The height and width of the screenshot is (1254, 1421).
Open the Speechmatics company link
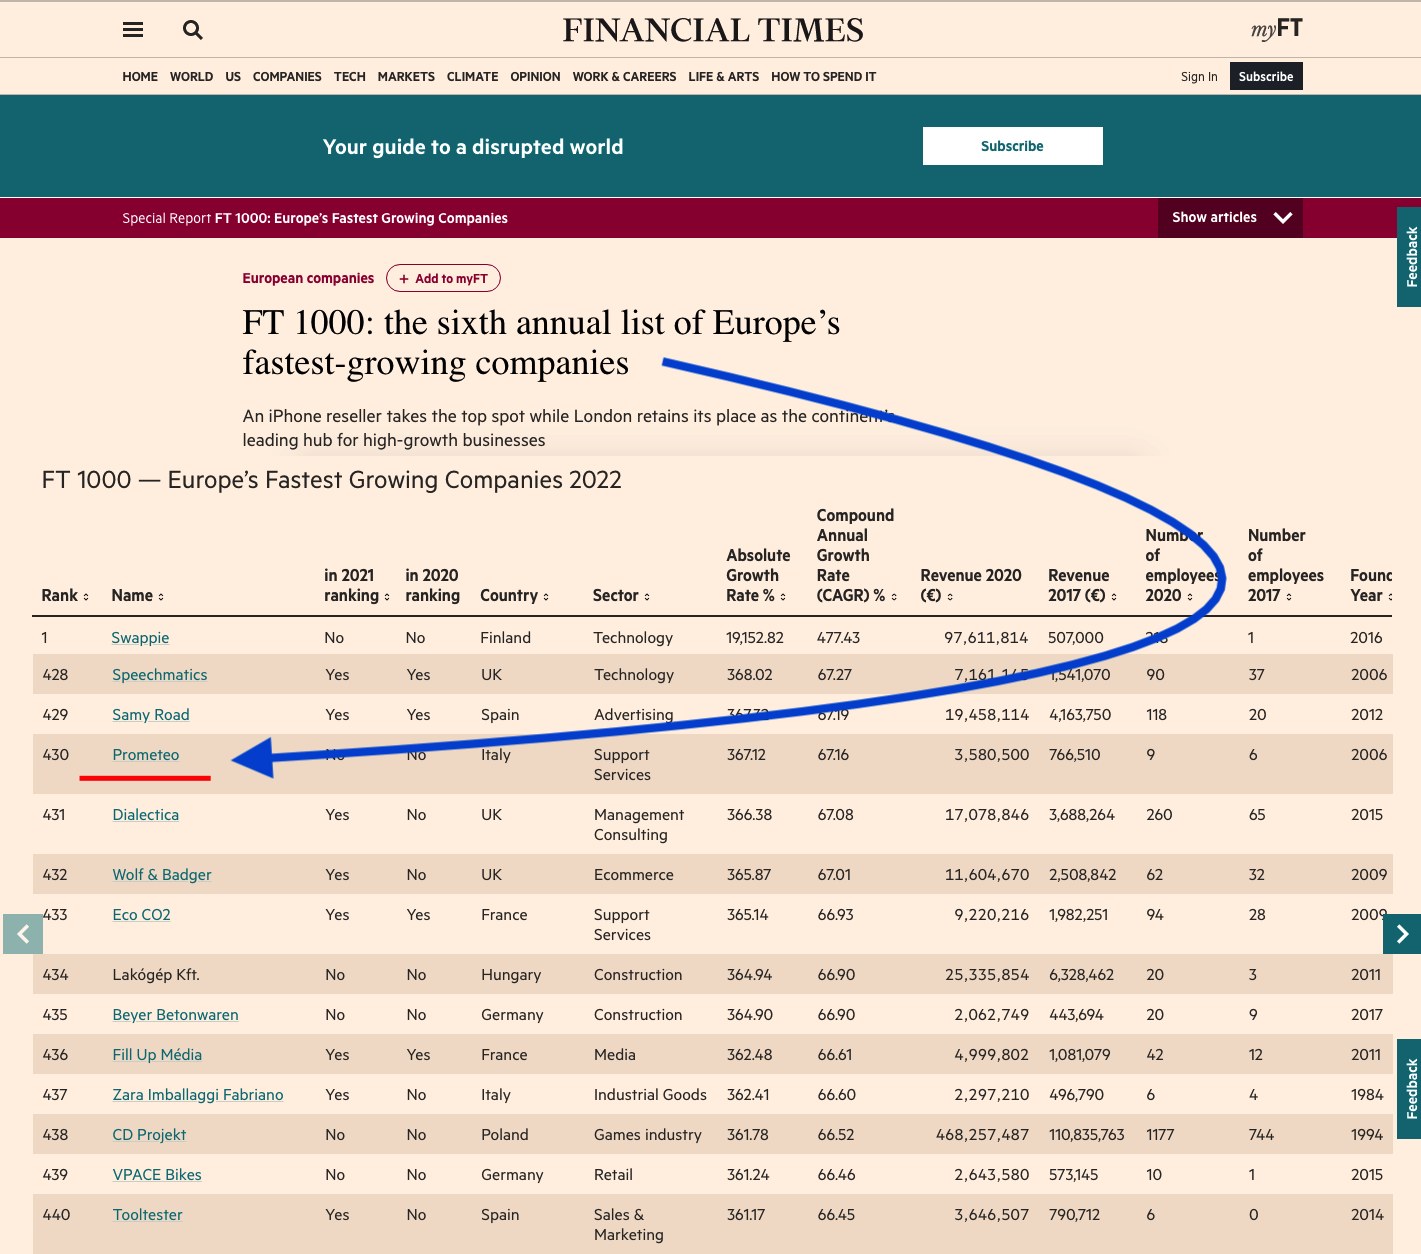(160, 675)
